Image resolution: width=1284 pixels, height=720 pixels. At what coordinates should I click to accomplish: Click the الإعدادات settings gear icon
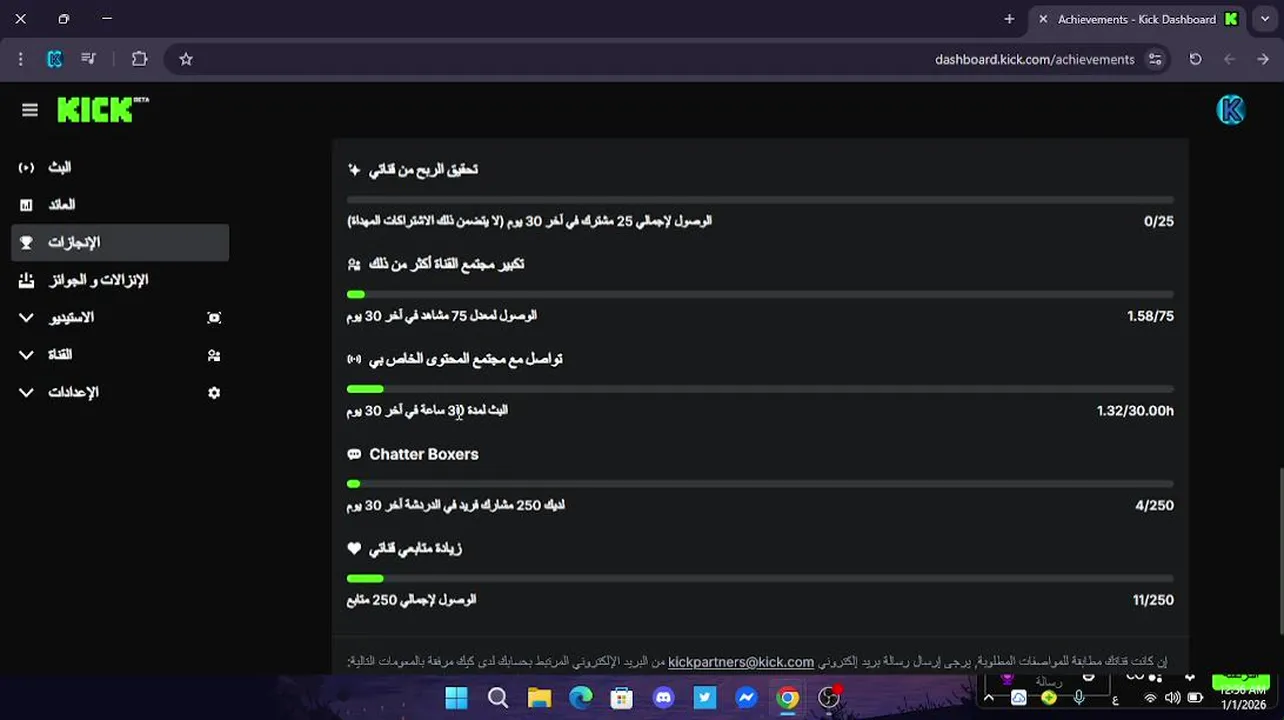214,393
